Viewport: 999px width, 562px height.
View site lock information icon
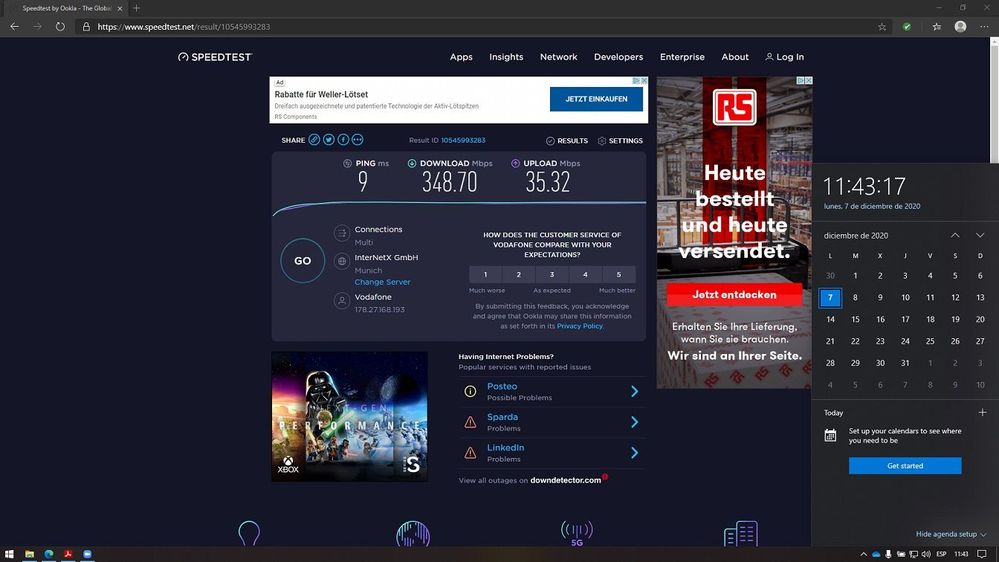pyautogui.click(x=86, y=27)
